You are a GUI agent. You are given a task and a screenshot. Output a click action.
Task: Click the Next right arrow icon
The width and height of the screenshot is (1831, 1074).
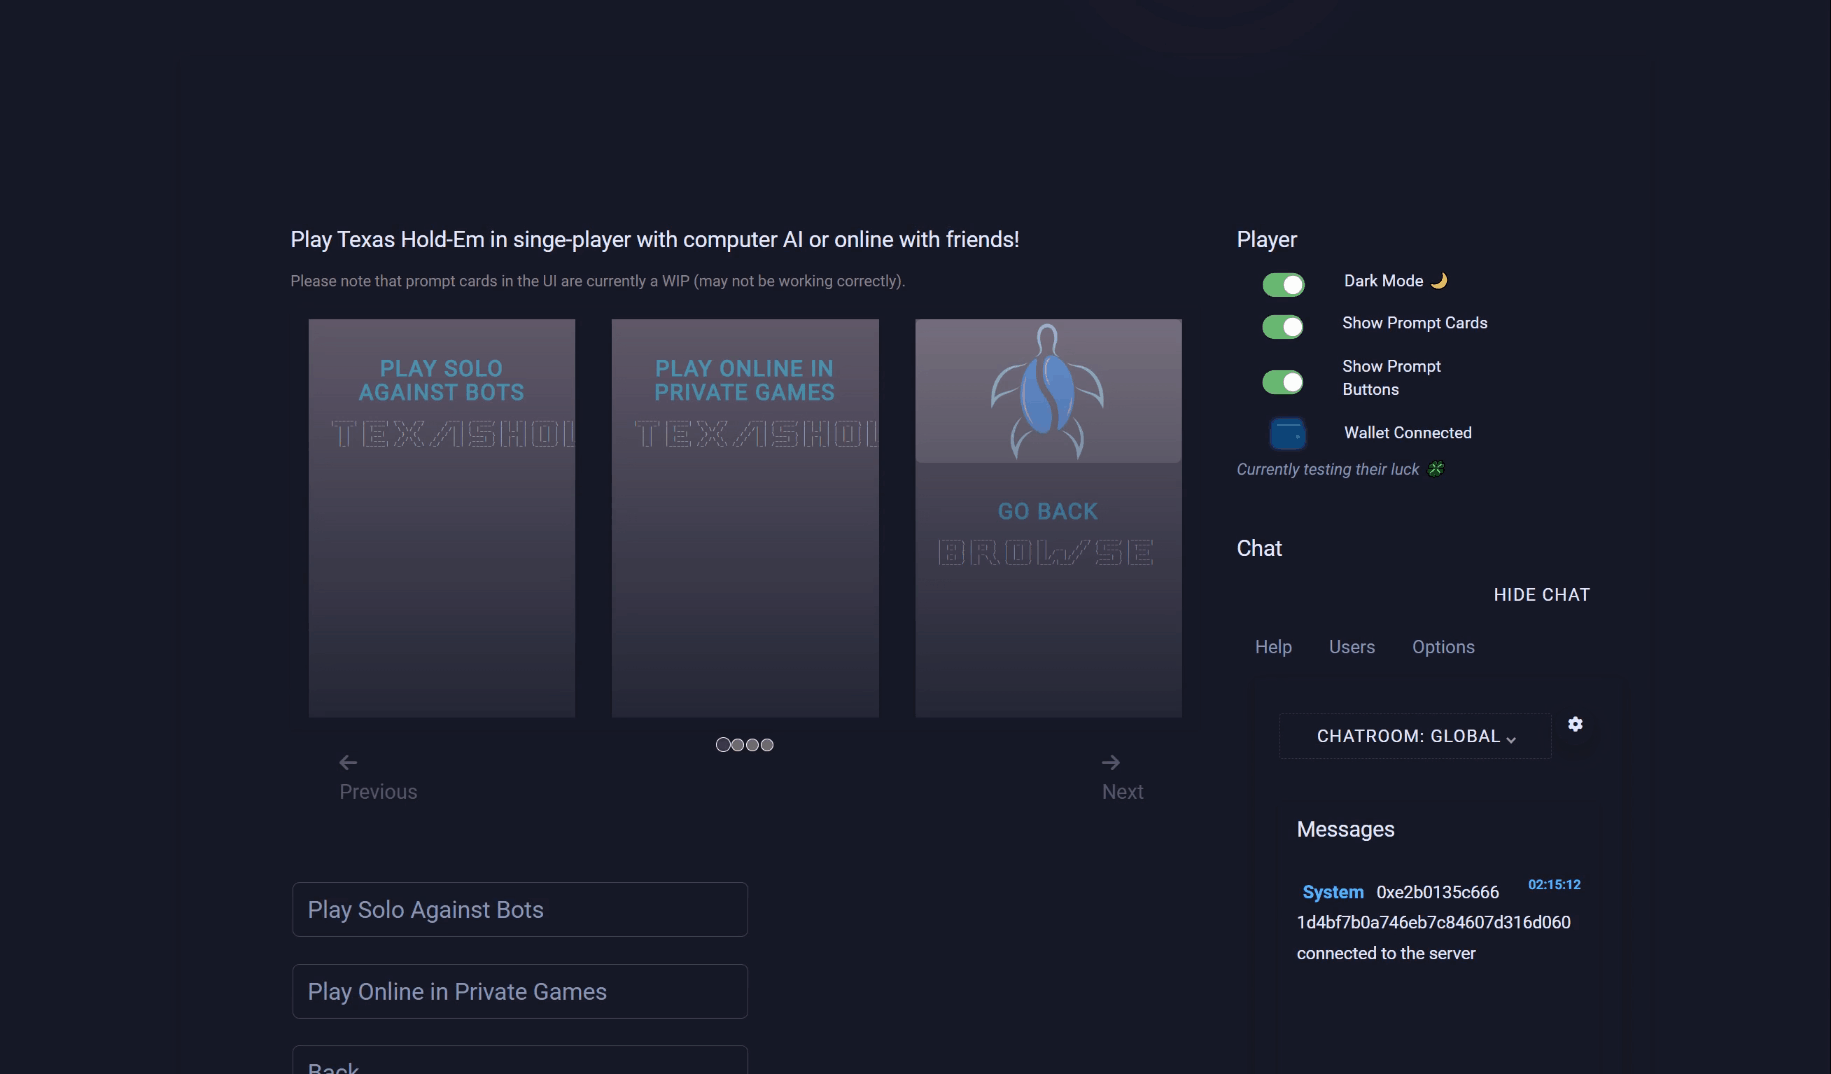click(1110, 763)
